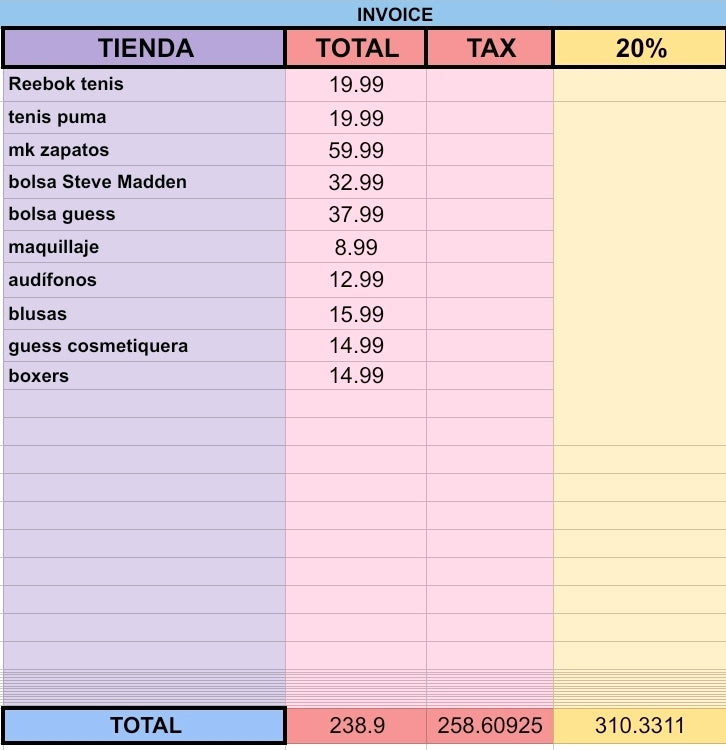The image size is (726, 750).
Task: Click the sum cell showing 238.9
Action: point(356,726)
